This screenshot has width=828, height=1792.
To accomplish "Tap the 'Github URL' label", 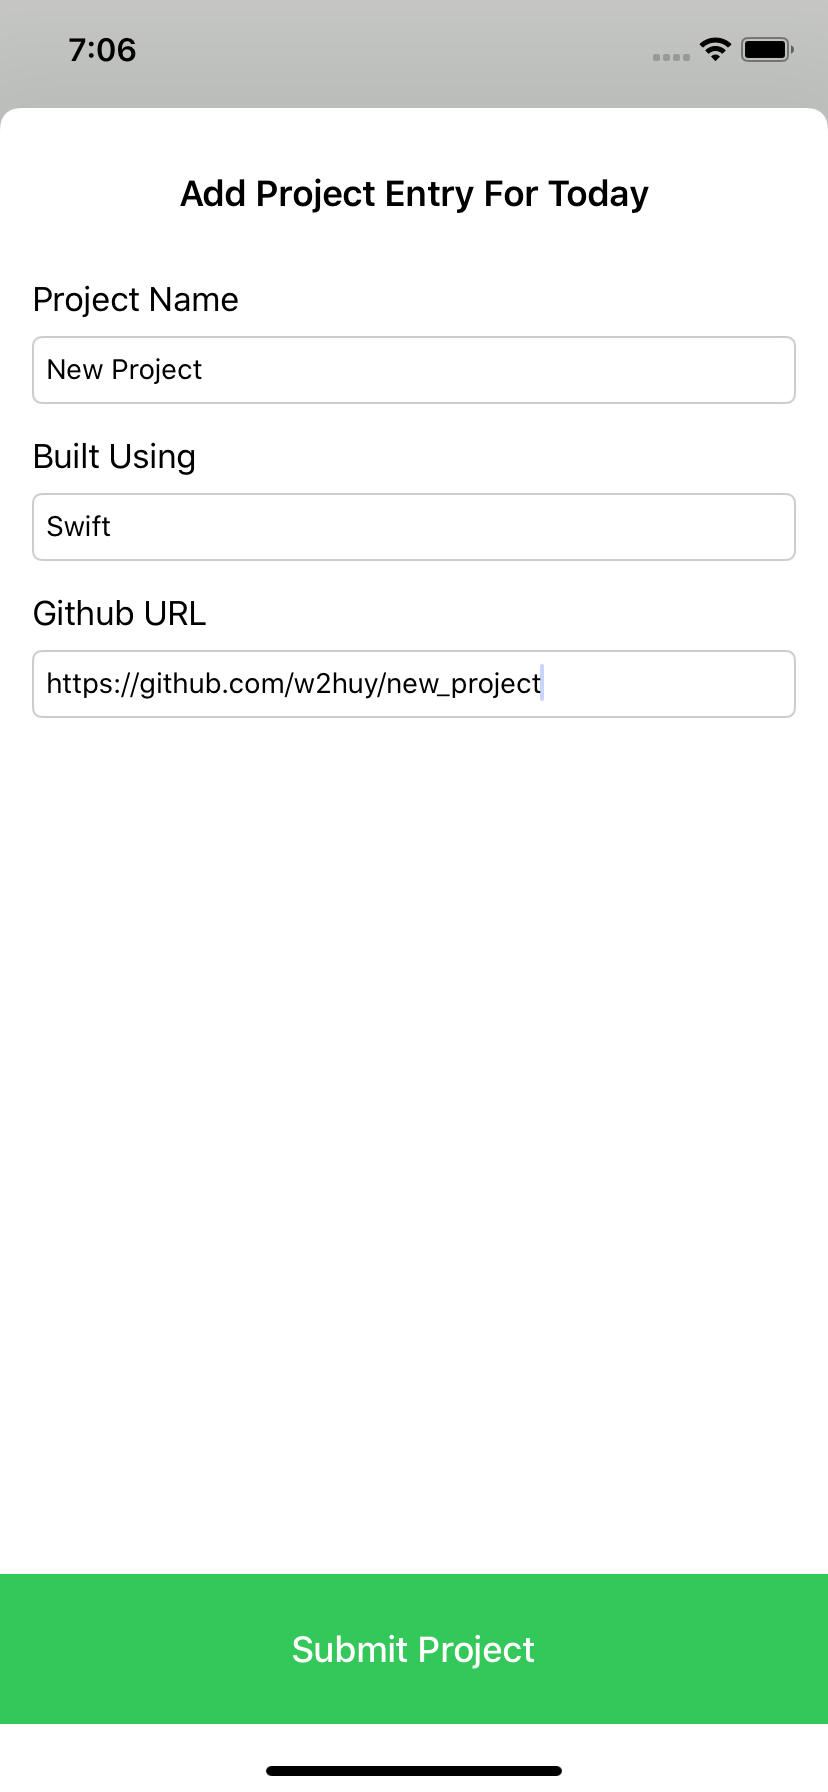I will click(x=120, y=613).
